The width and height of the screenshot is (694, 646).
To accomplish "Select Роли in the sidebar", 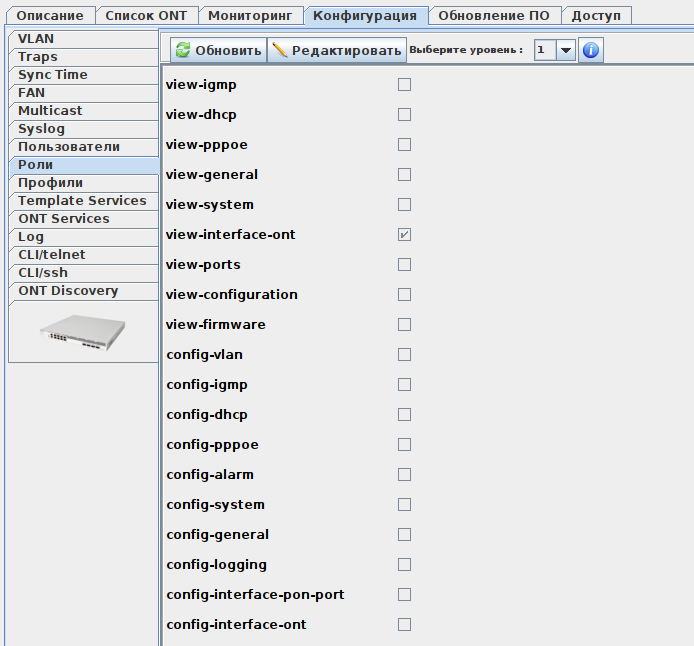I will tap(83, 165).
